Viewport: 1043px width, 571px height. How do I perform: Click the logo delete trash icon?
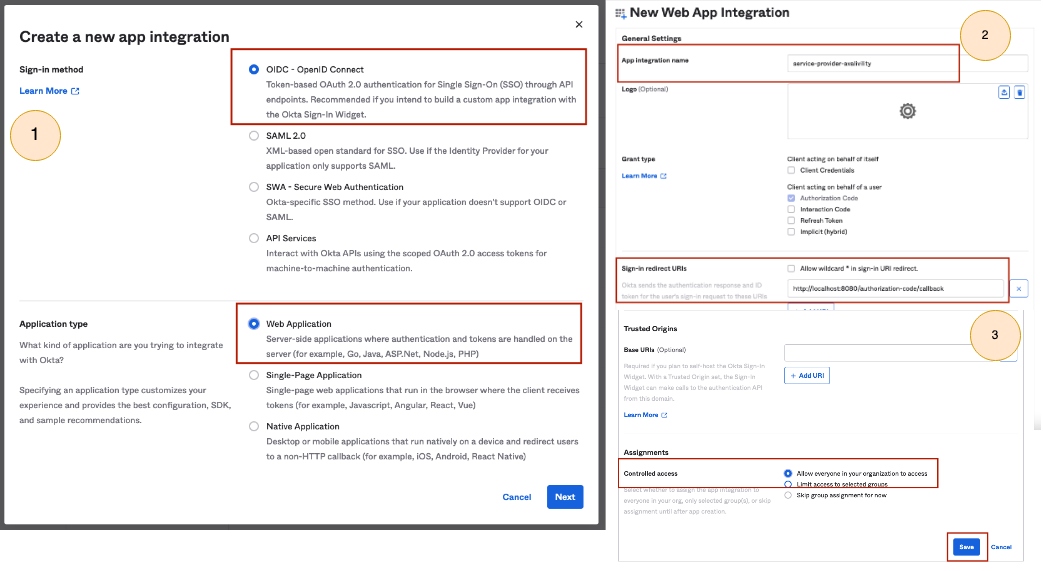(1019, 93)
